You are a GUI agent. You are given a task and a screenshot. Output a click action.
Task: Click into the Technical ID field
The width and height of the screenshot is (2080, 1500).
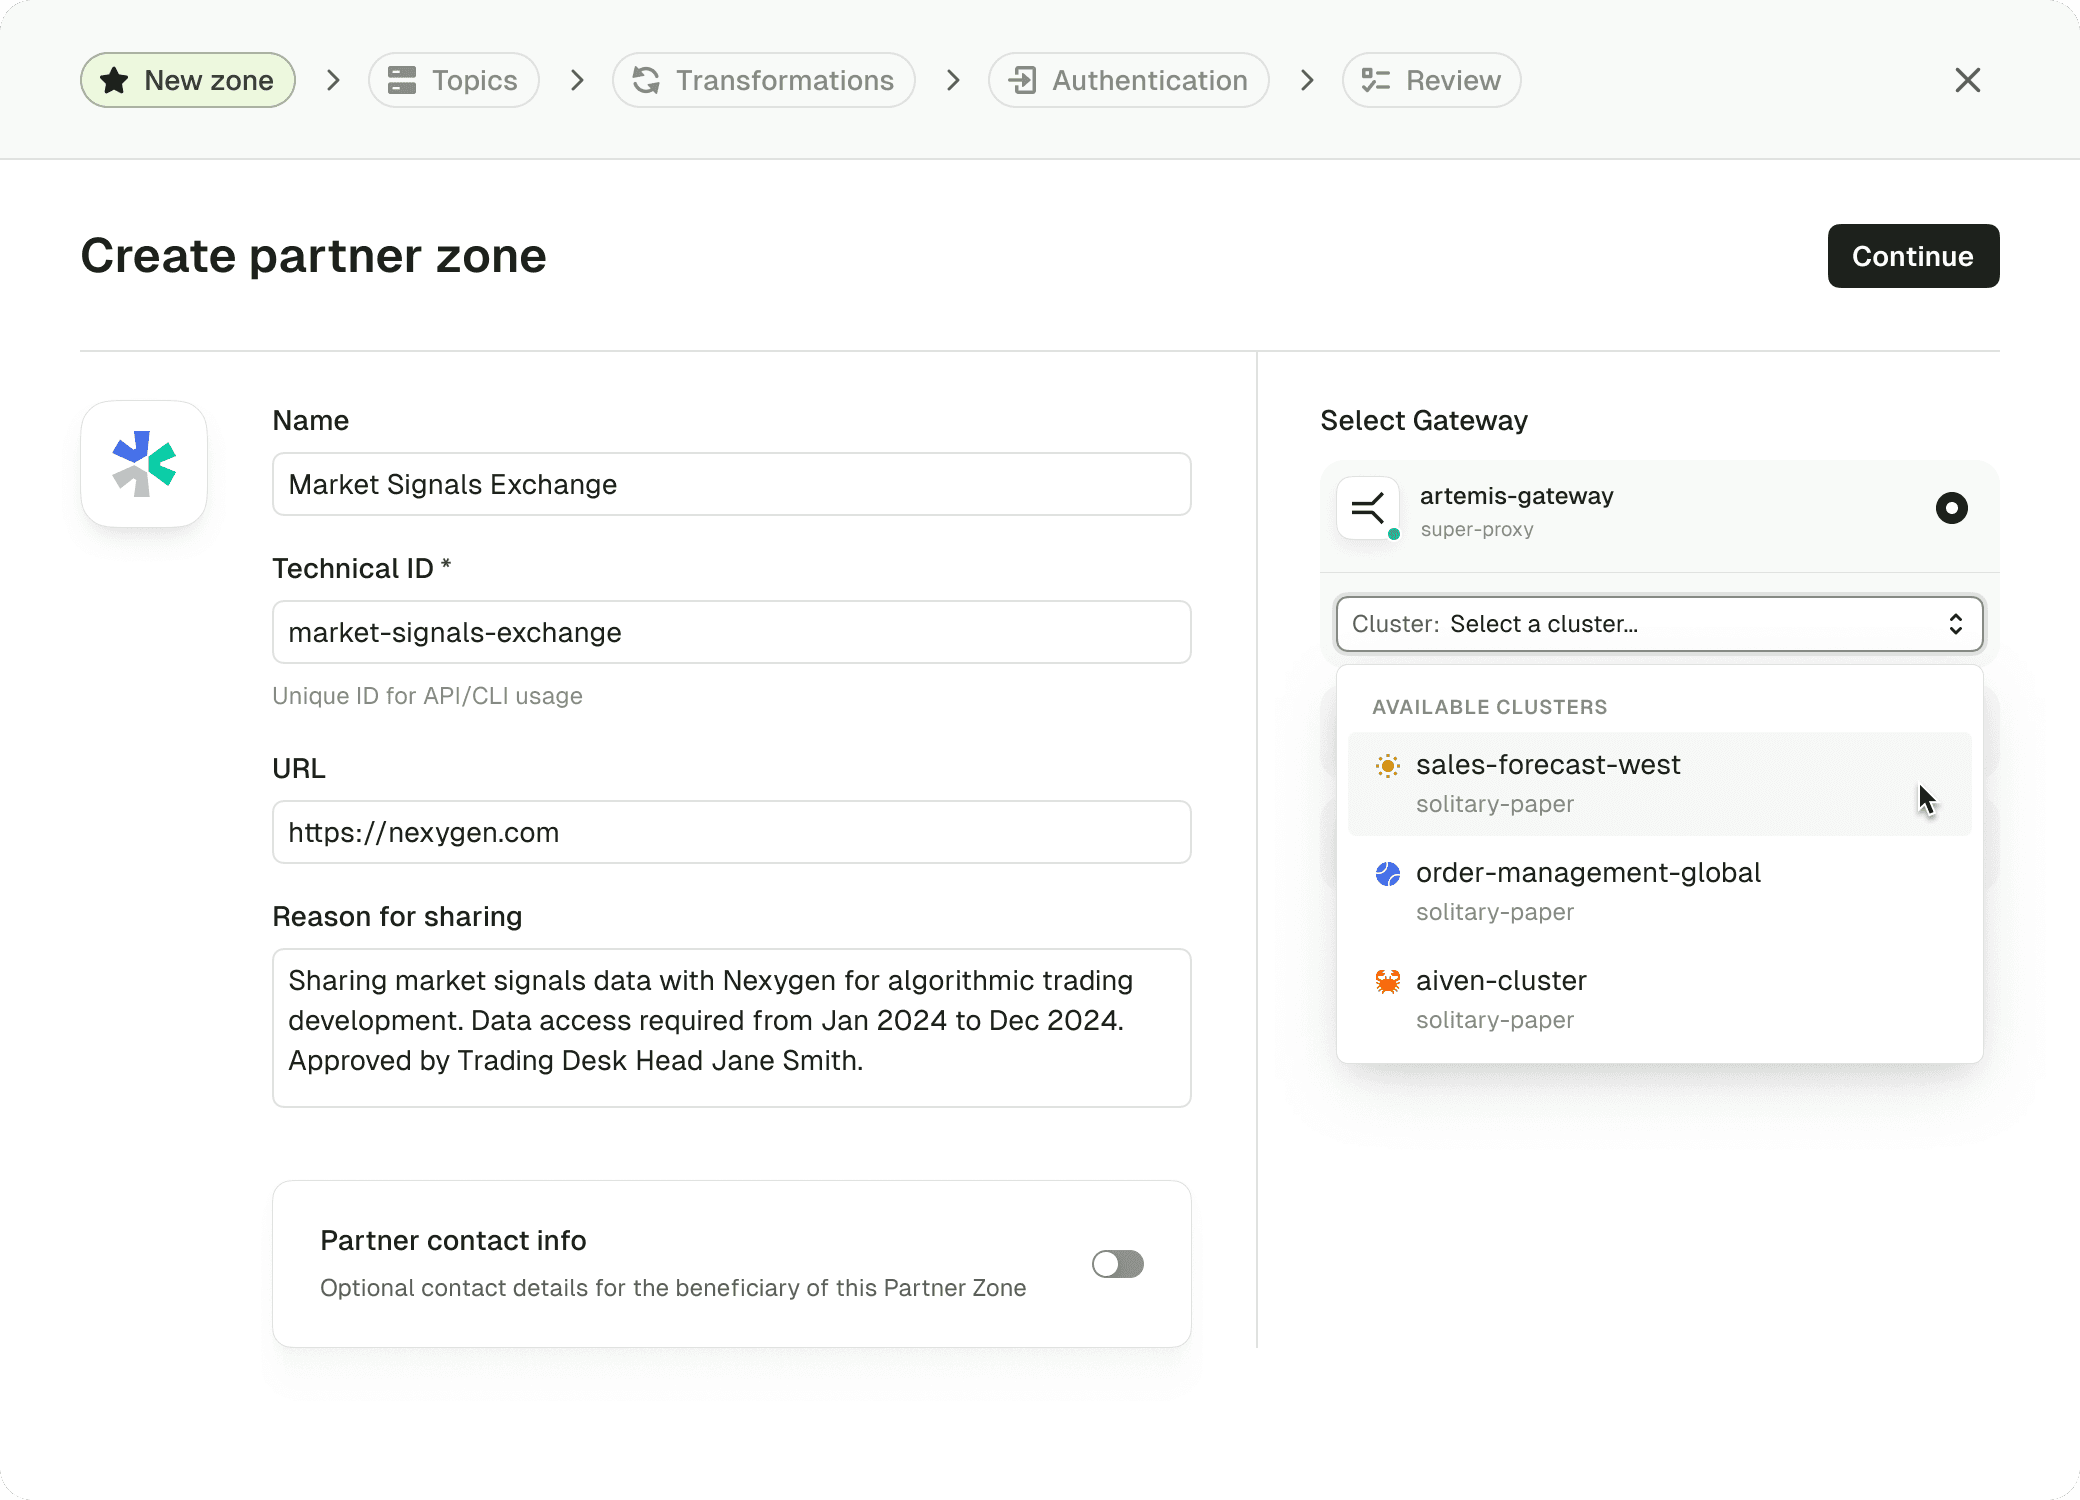[x=731, y=632]
